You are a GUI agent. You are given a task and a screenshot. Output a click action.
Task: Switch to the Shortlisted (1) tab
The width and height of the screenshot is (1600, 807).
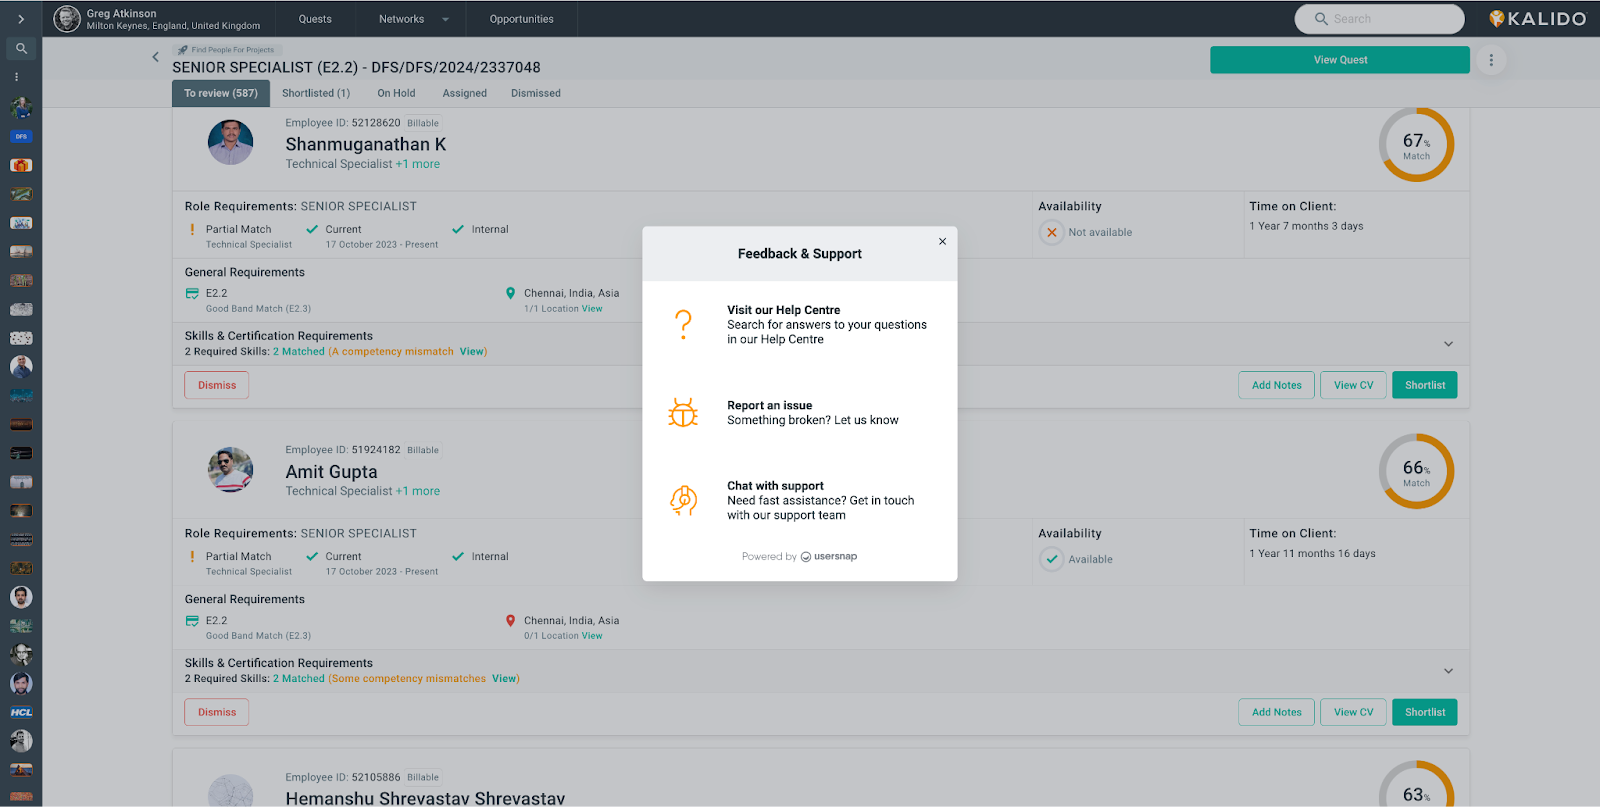click(x=316, y=93)
